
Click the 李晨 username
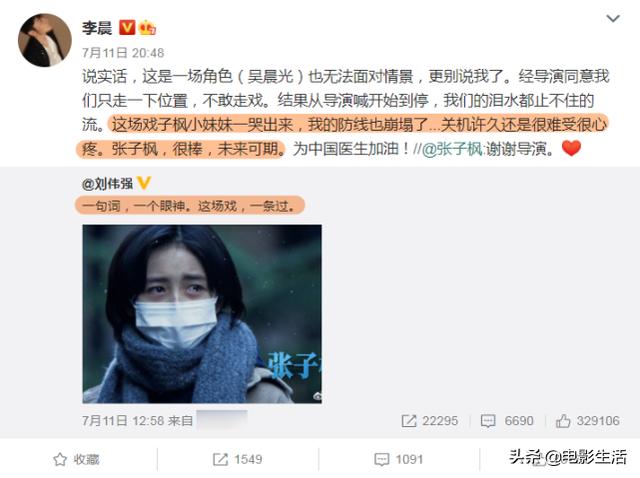(x=97, y=28)
